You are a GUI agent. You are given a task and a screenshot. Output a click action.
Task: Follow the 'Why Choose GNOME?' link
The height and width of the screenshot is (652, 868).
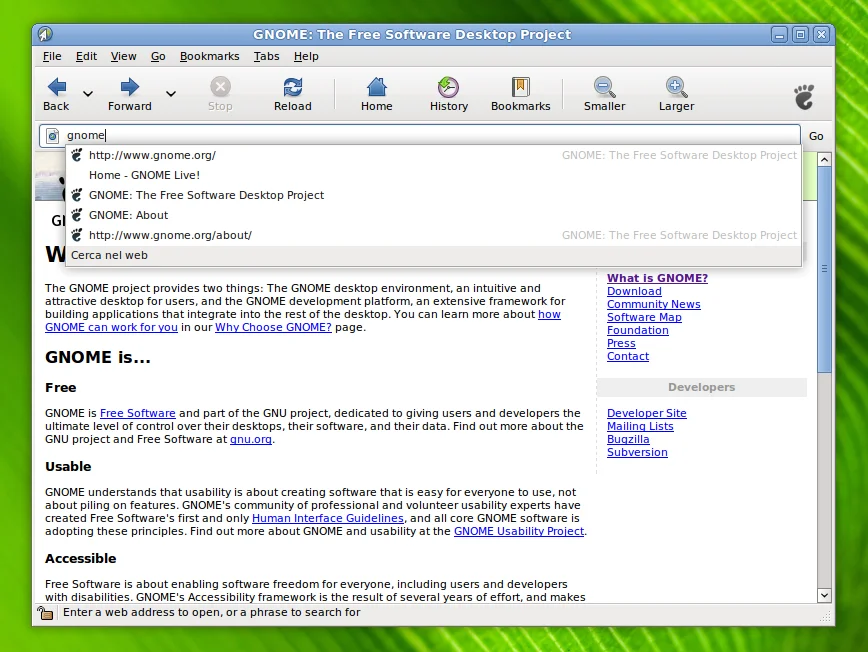(x=273, y=327)
